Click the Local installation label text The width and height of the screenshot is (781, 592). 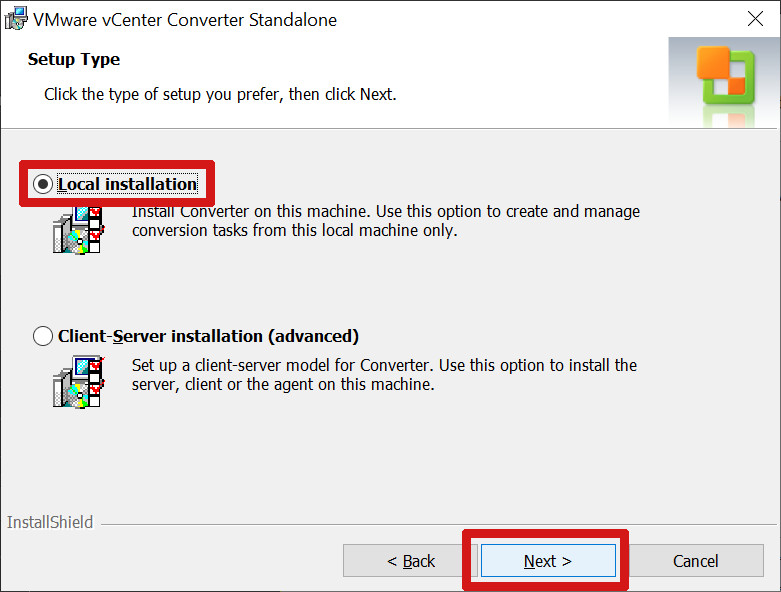[x=128, y=184]
